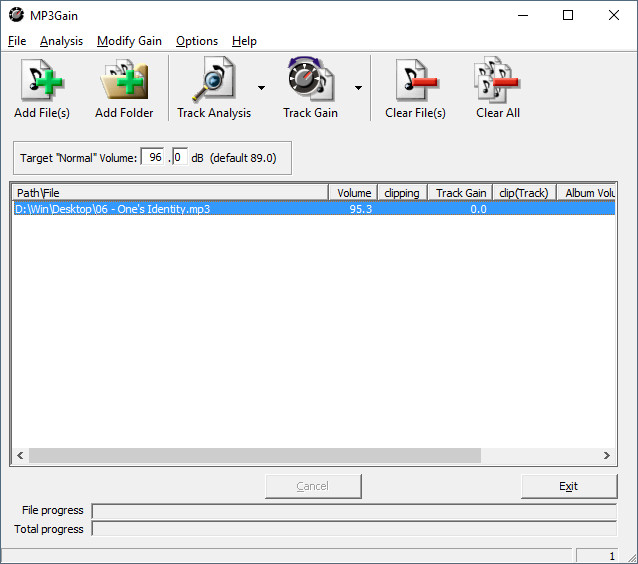The height and width of the screenshot is (564, 638).
Task: Click the status bar file count 1
Action: coord(597,556)
